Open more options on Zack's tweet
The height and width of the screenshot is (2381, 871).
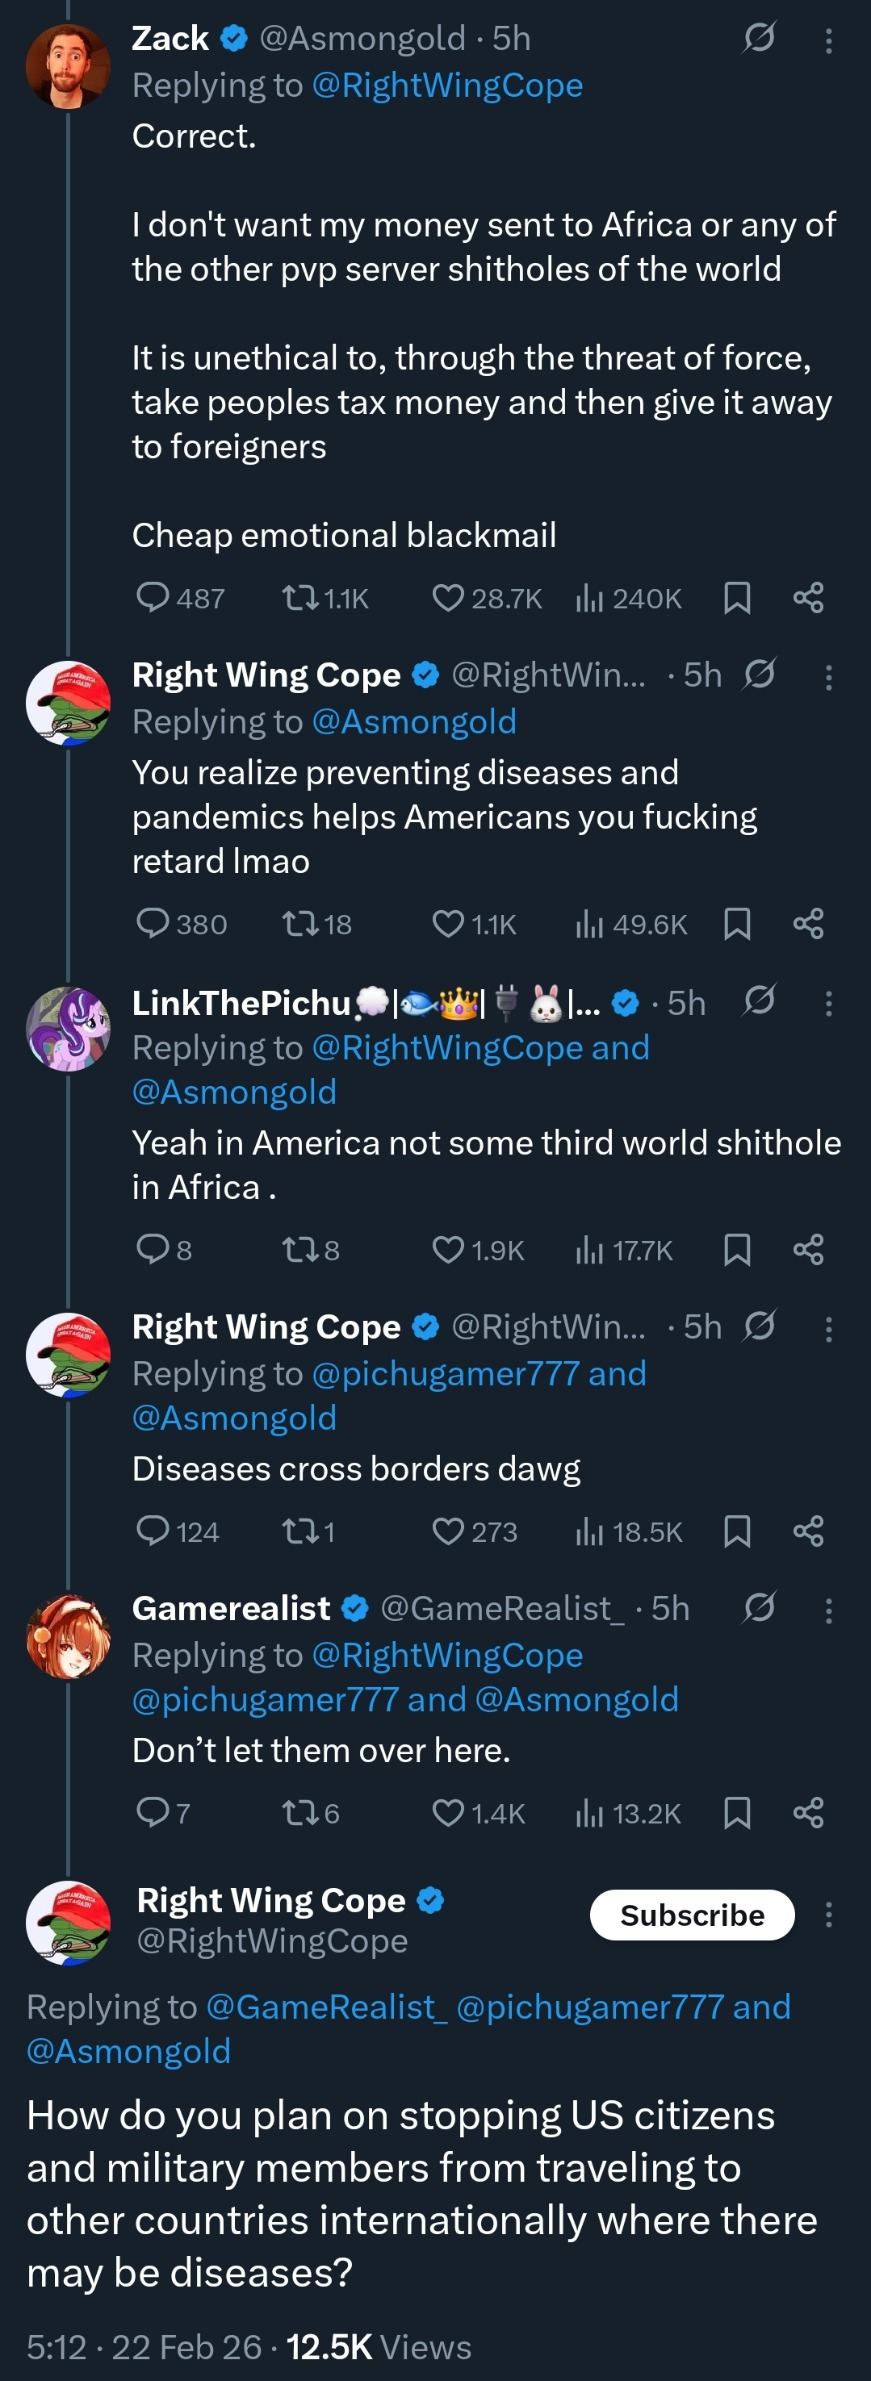click(x=828, y=41)
